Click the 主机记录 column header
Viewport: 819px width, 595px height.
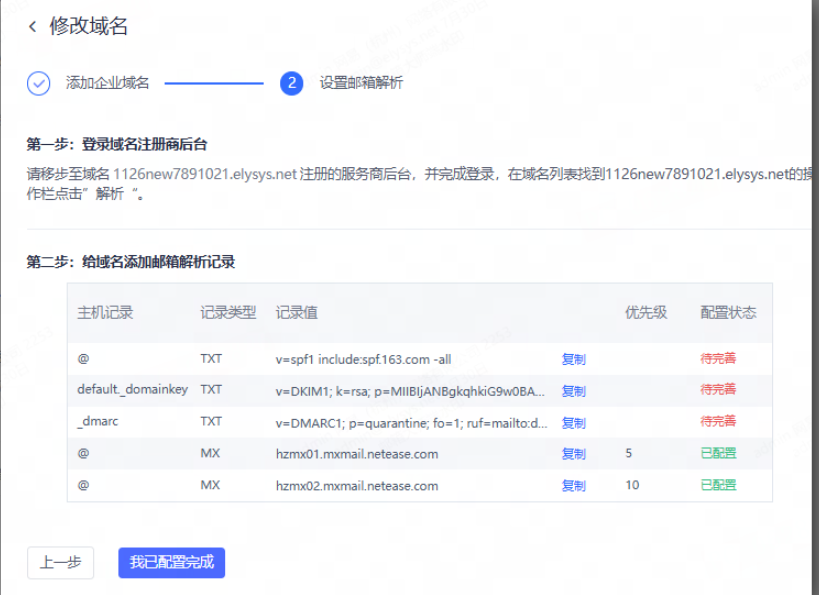click(106, 313)
